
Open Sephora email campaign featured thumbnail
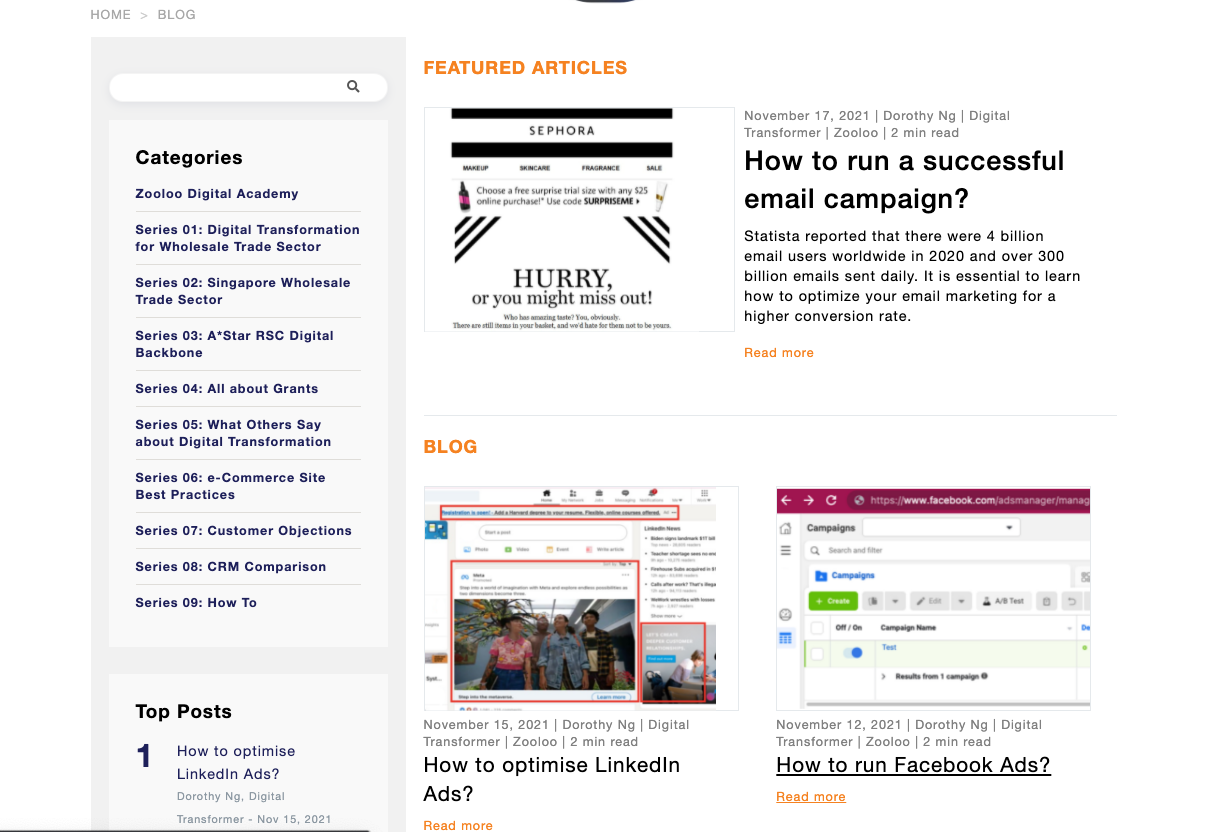click(x=579, y=219)
